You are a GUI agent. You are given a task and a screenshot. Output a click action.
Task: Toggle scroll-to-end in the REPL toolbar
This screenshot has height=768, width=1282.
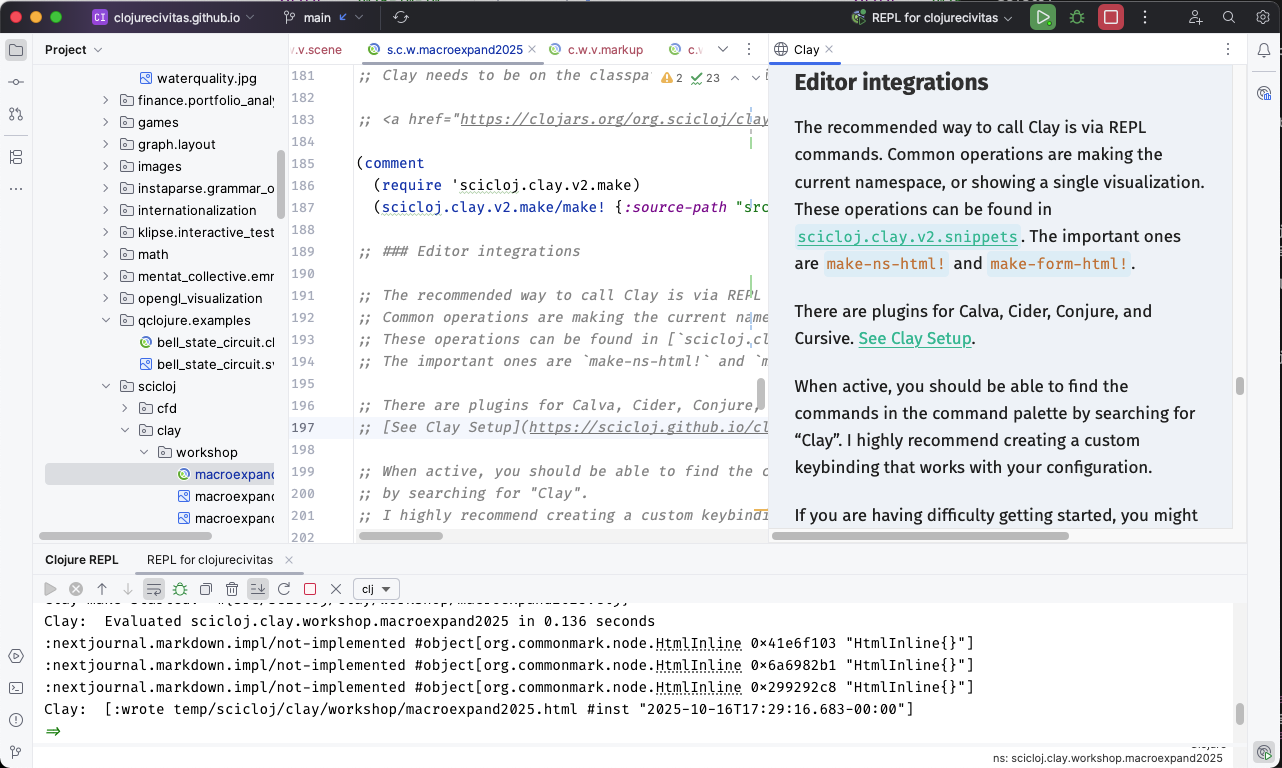258,589
